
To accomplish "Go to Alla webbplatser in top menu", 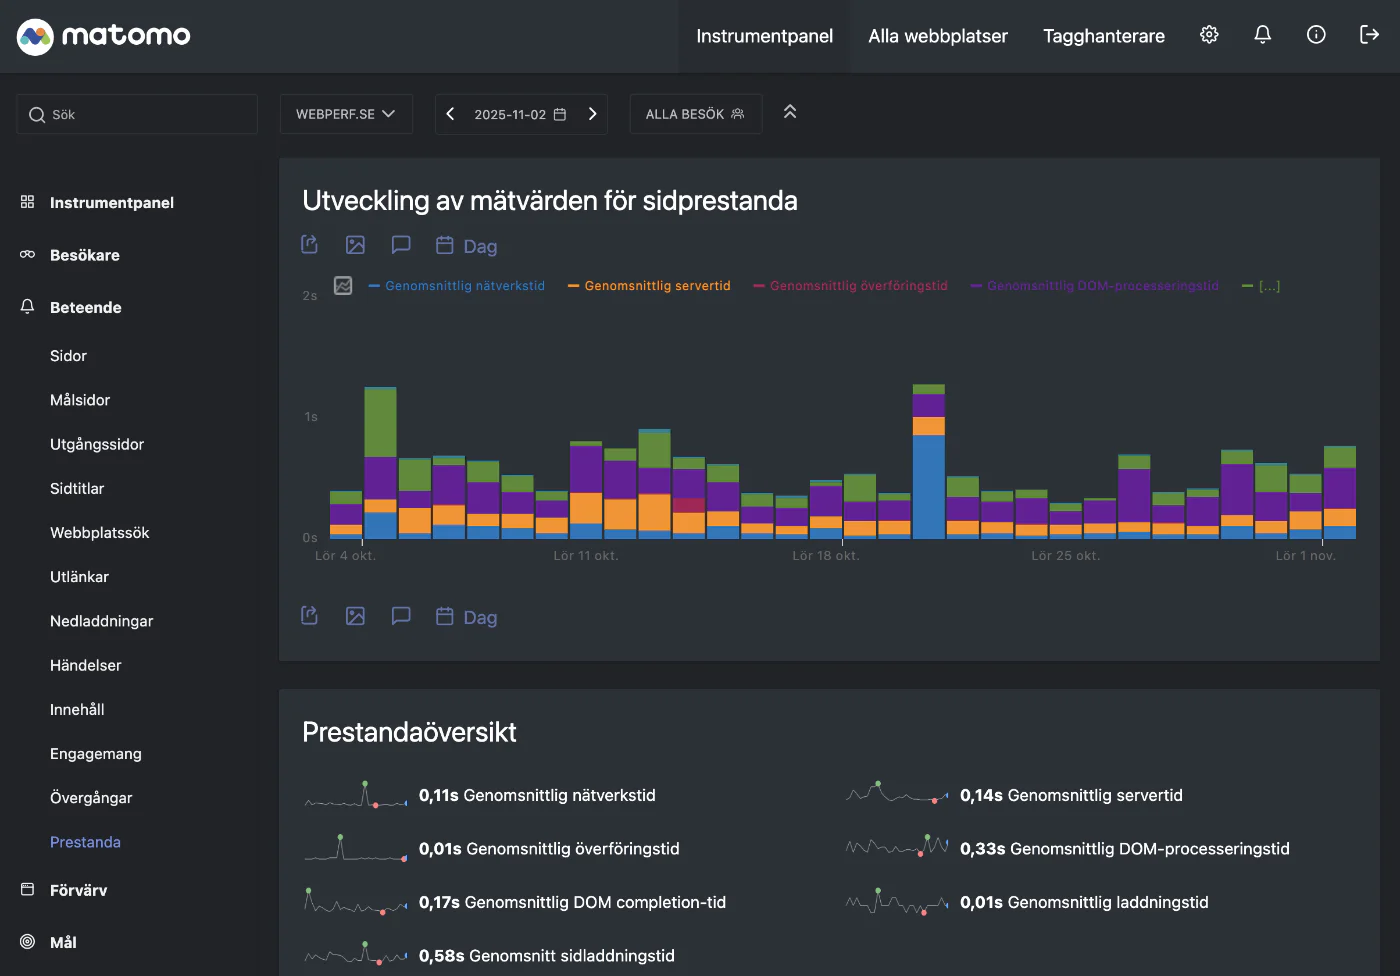I will click(x=937, y=36).
